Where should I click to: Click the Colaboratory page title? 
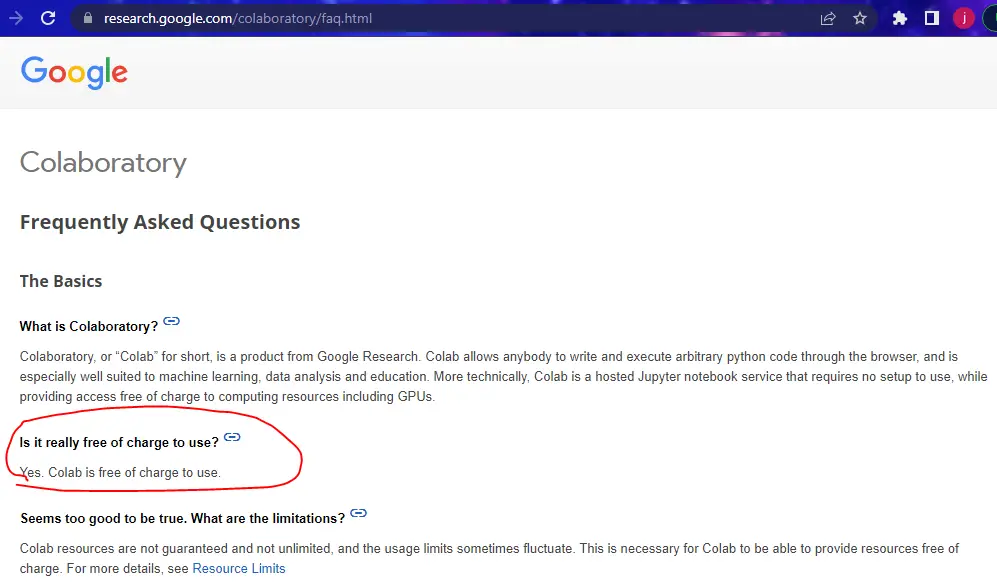pyautogui.click(x=103, y=163)
